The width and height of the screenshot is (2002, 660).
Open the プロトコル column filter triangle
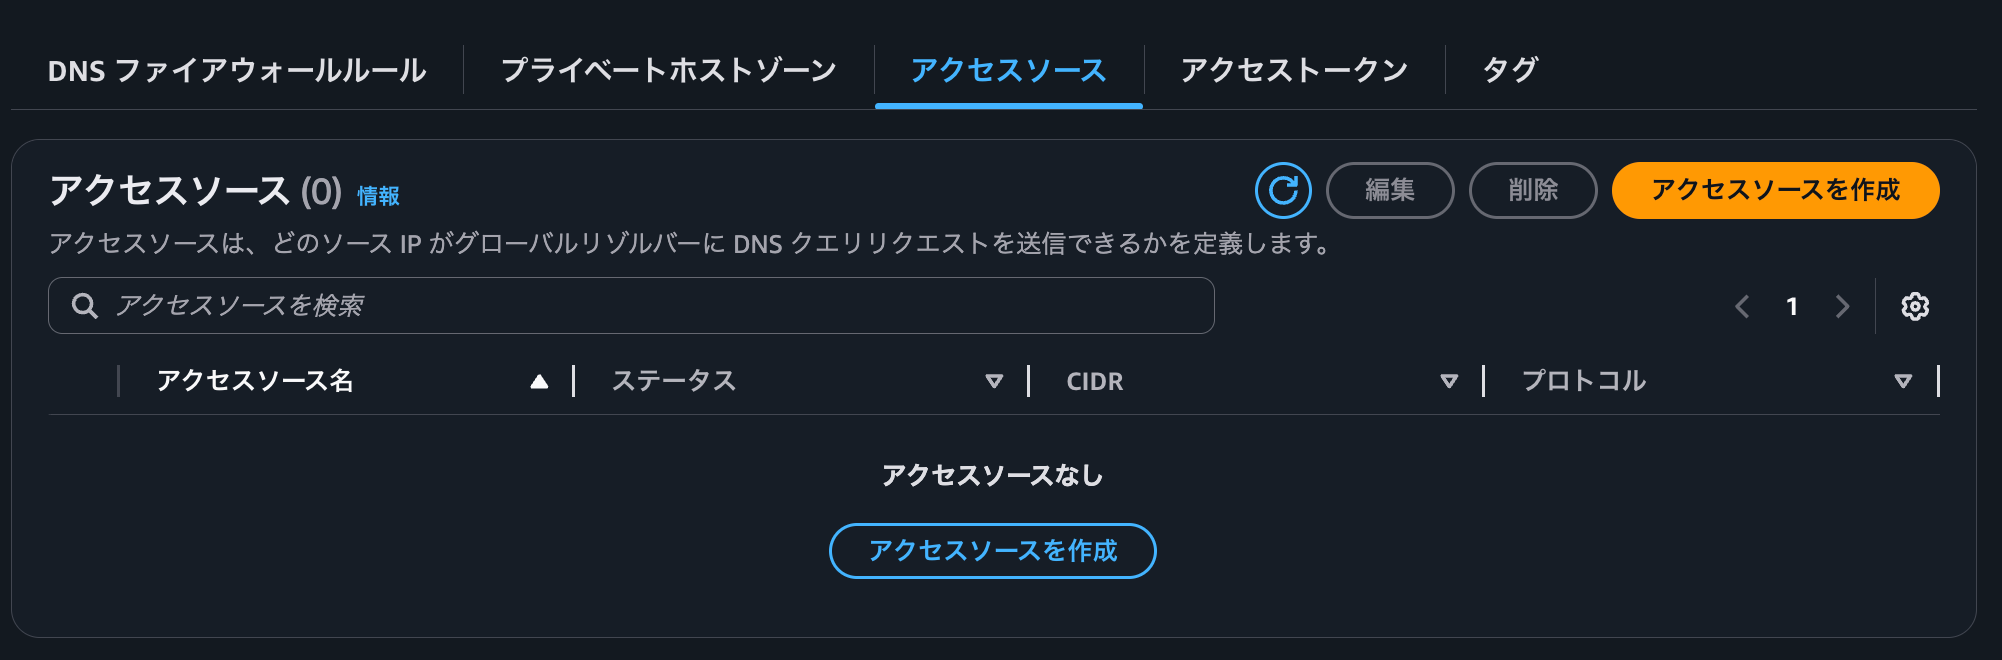point(1903,381)
